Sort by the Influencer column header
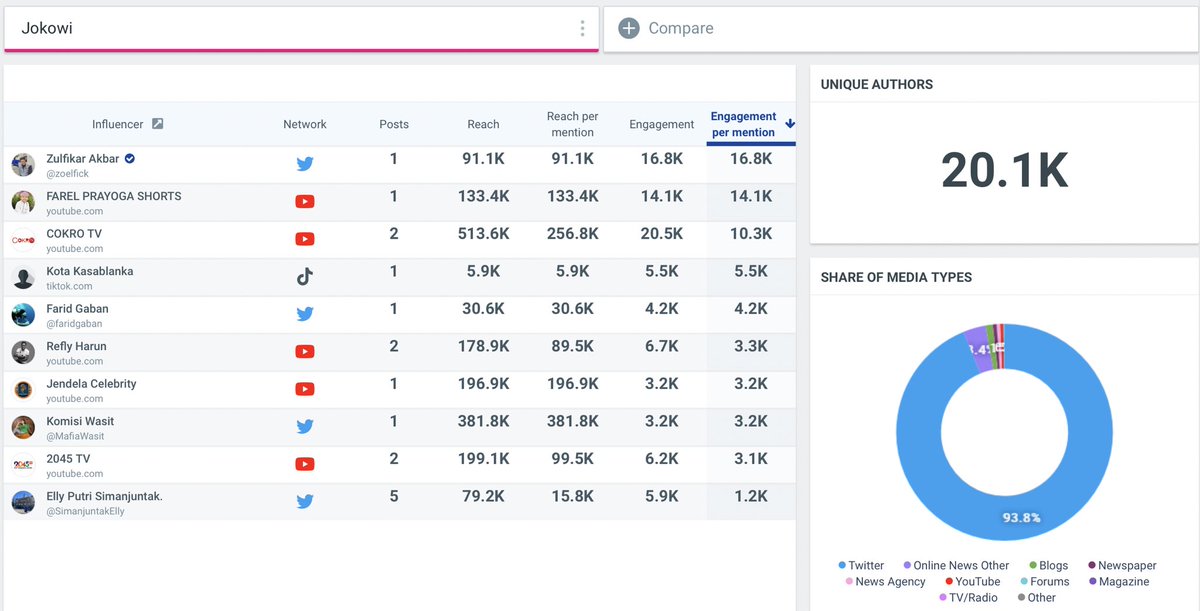The image size is (1200, 611). click(x=118, y=124)
